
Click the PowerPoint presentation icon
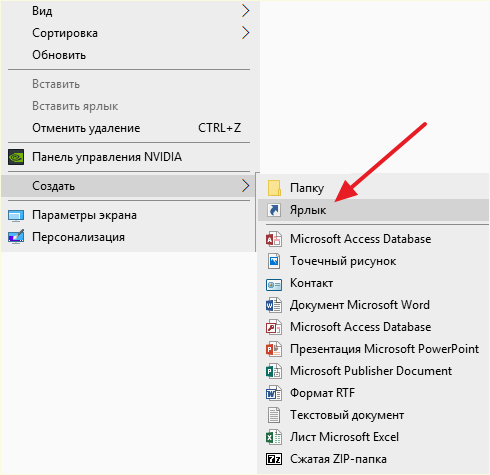tap(274, 349)
